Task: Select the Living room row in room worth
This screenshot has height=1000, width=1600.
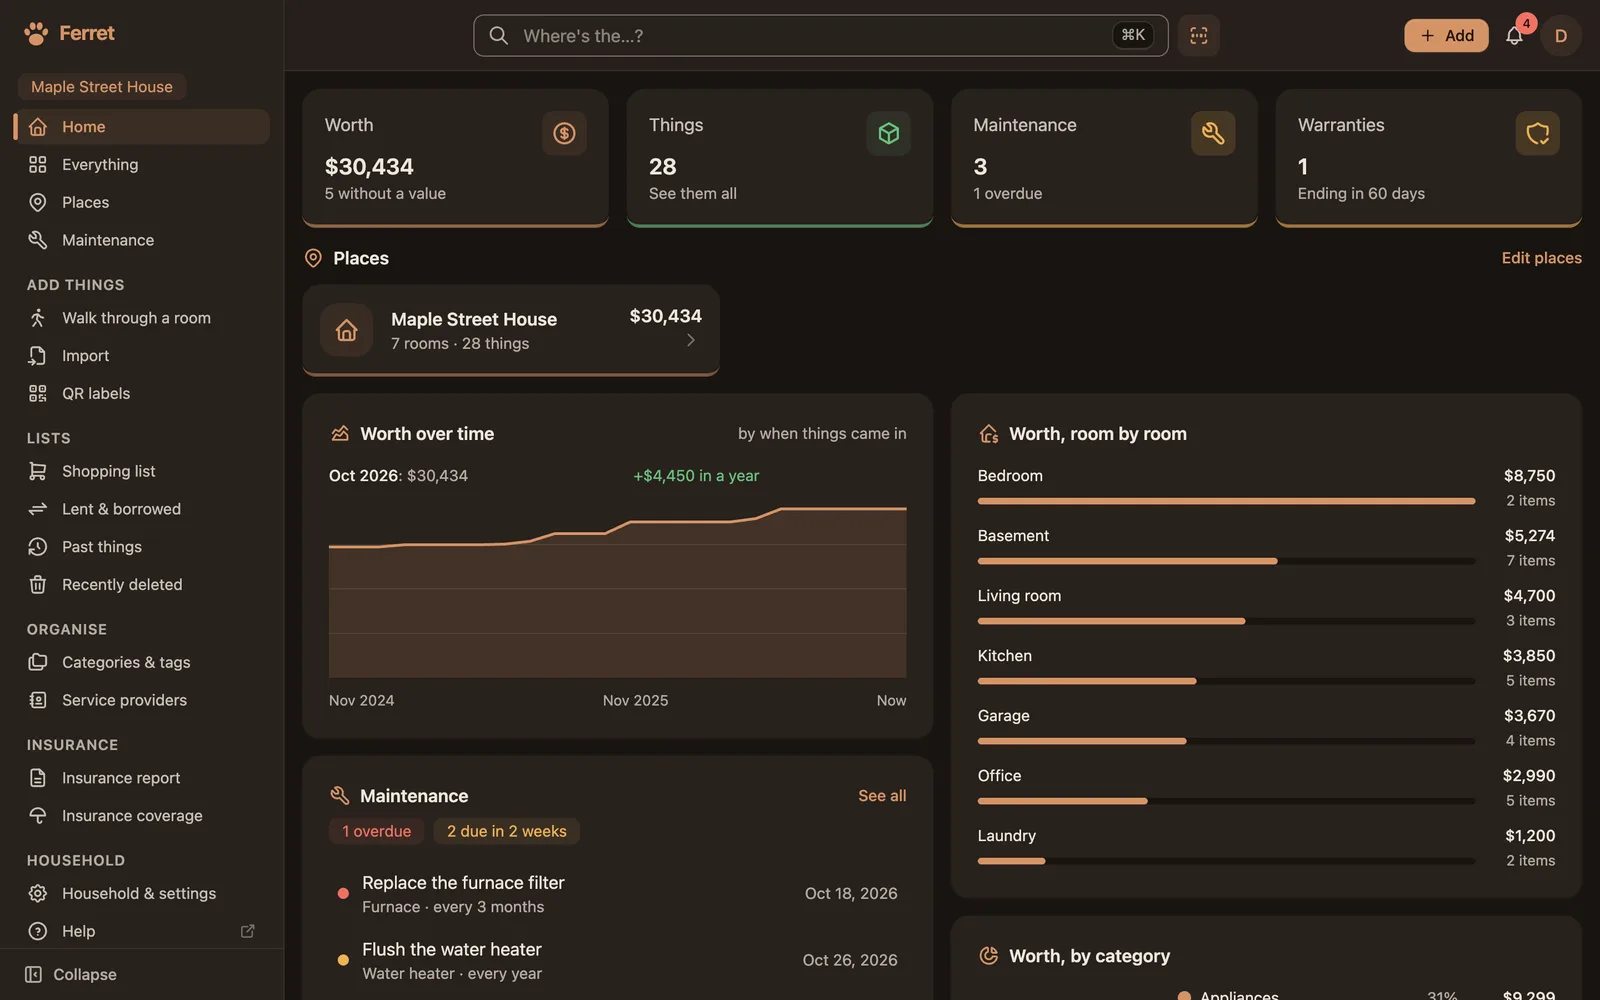Action: click(1266, 608)
